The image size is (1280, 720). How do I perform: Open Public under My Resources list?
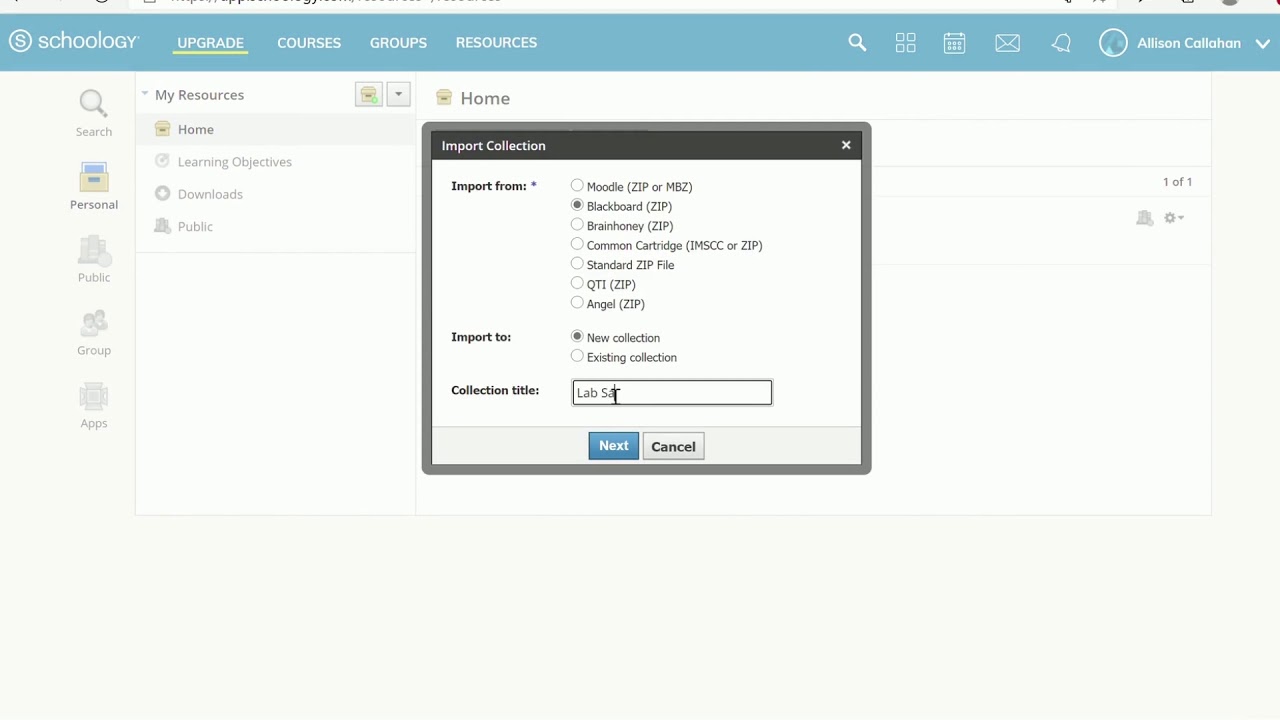coord(195,226)
